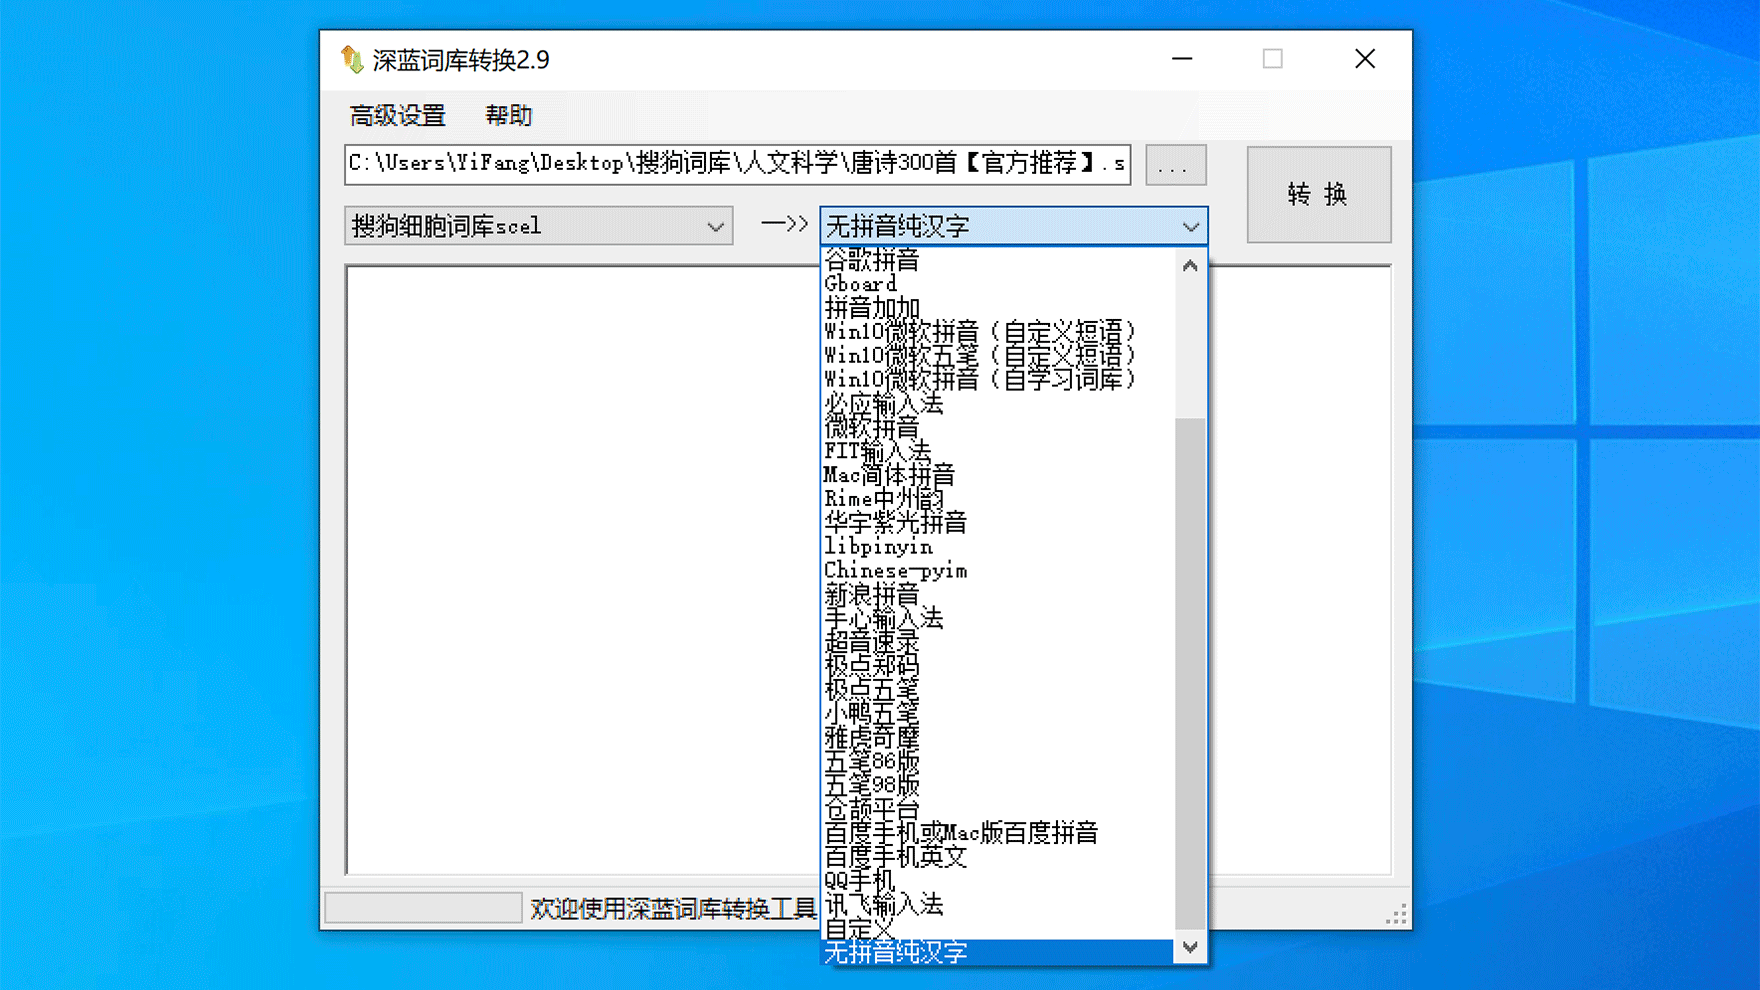The height and width of the screenshot is (990, 1760).
Task: Choose Win10微软五笔（自定义短语）option
Action: (x=997, y=356)
